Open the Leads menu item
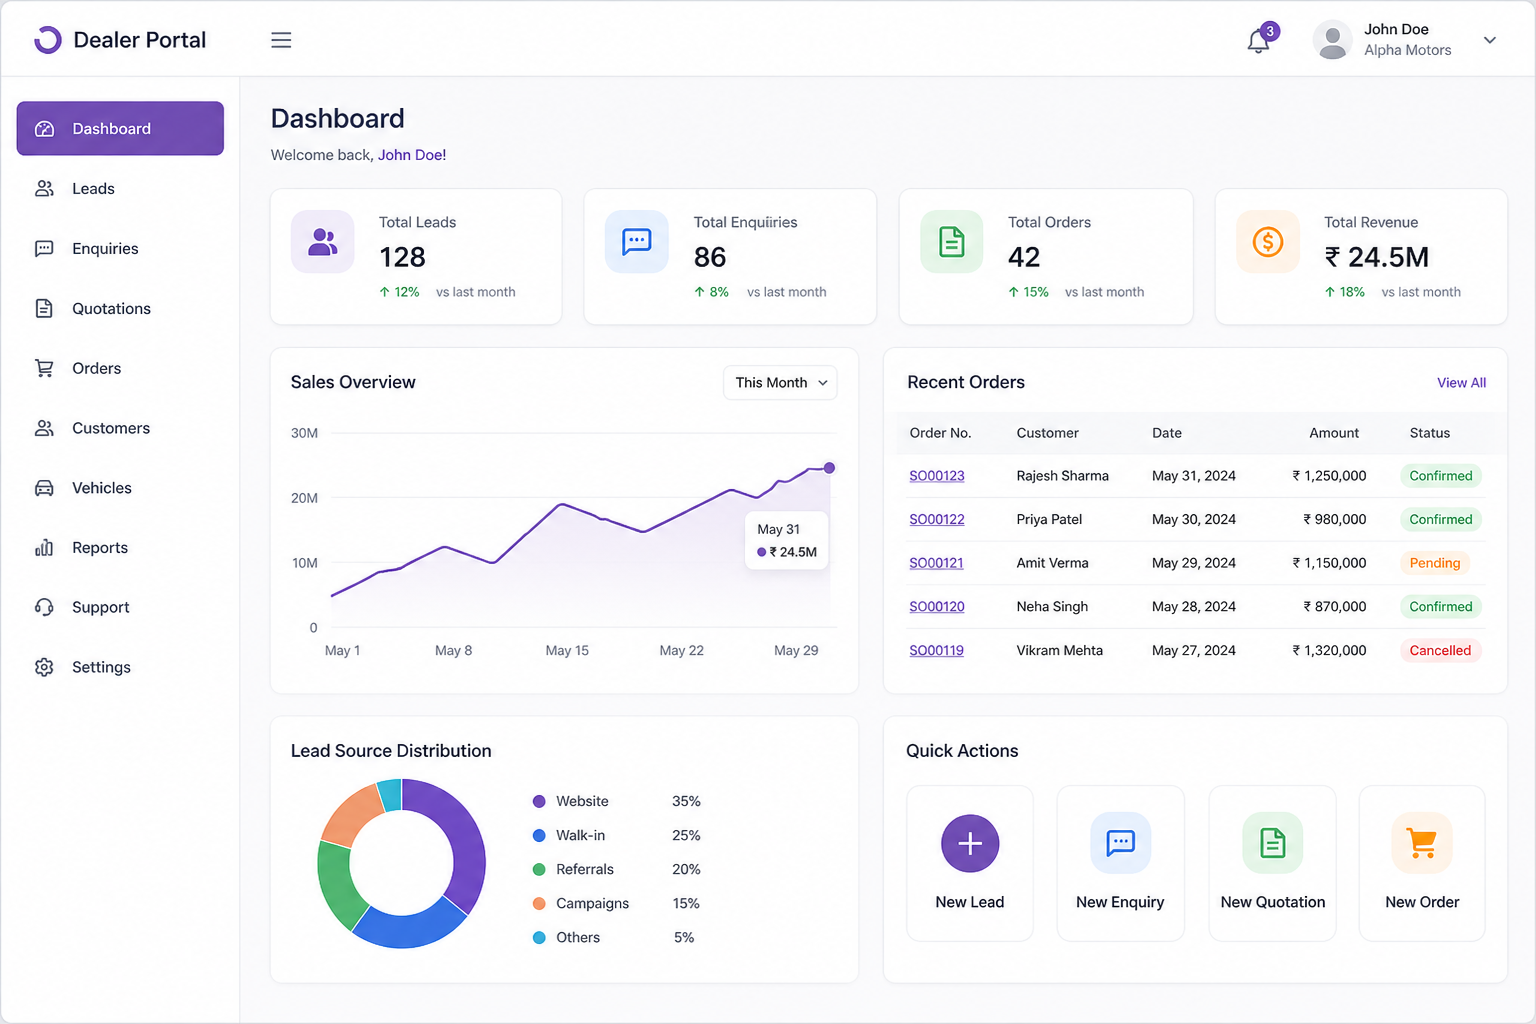Viewport: 1536px width, 1024px height. tap(120, 189)
